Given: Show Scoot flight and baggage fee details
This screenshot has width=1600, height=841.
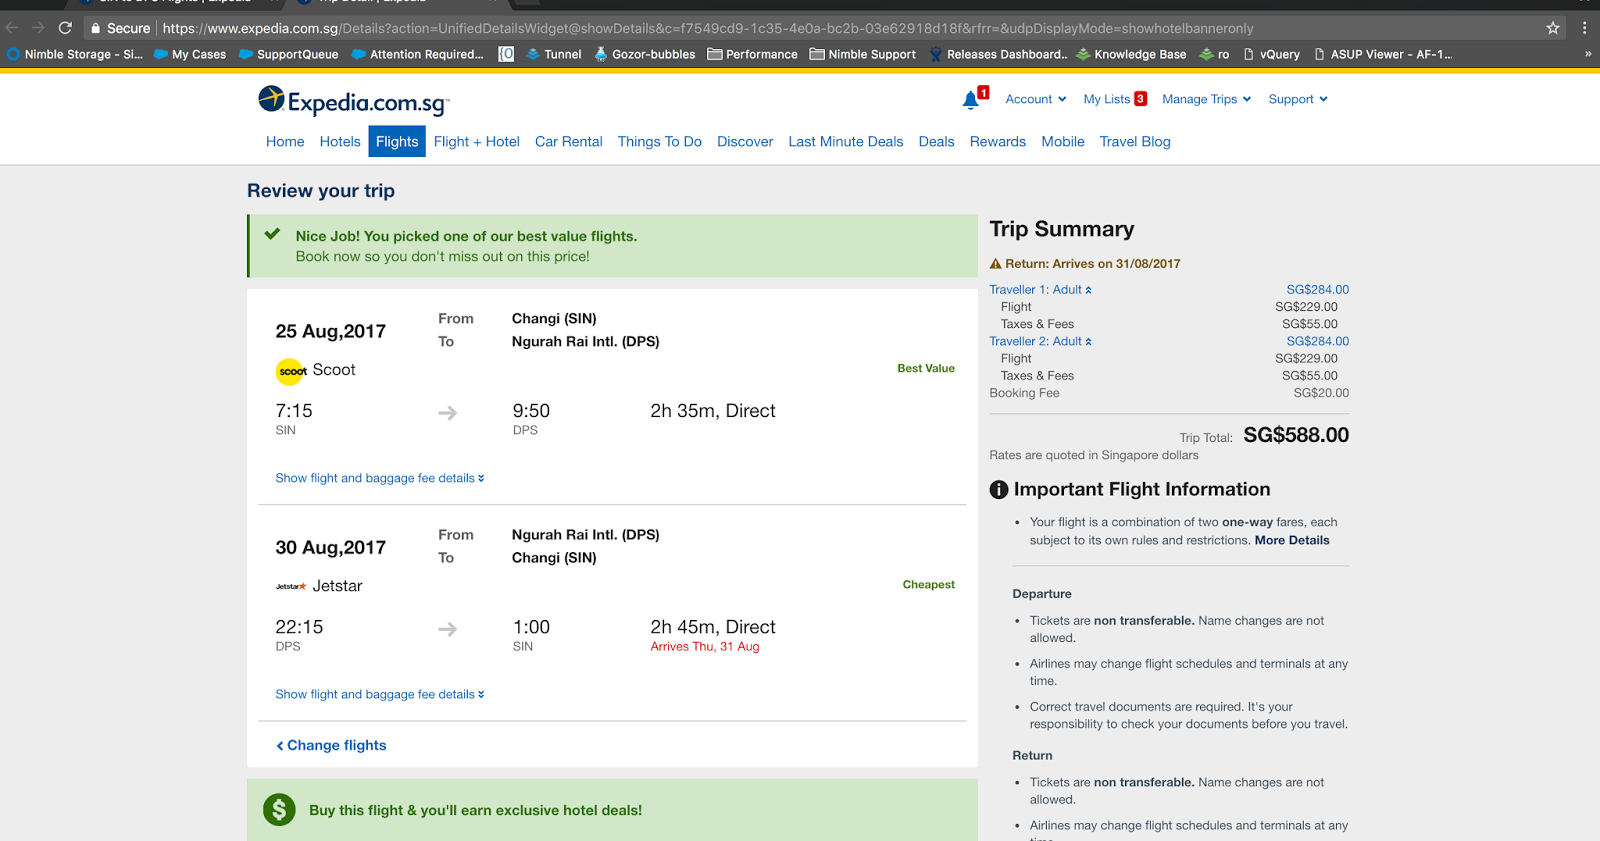Looking at the screenshot, I should point(380,478).
